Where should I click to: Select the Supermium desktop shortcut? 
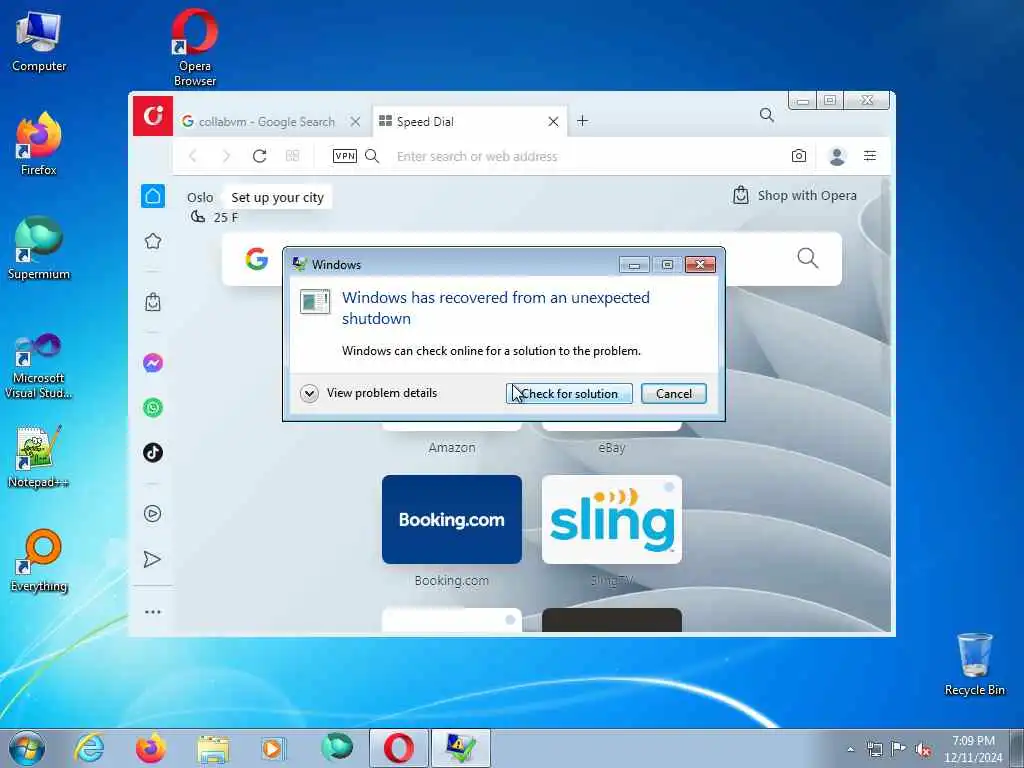tap(39, 248)
